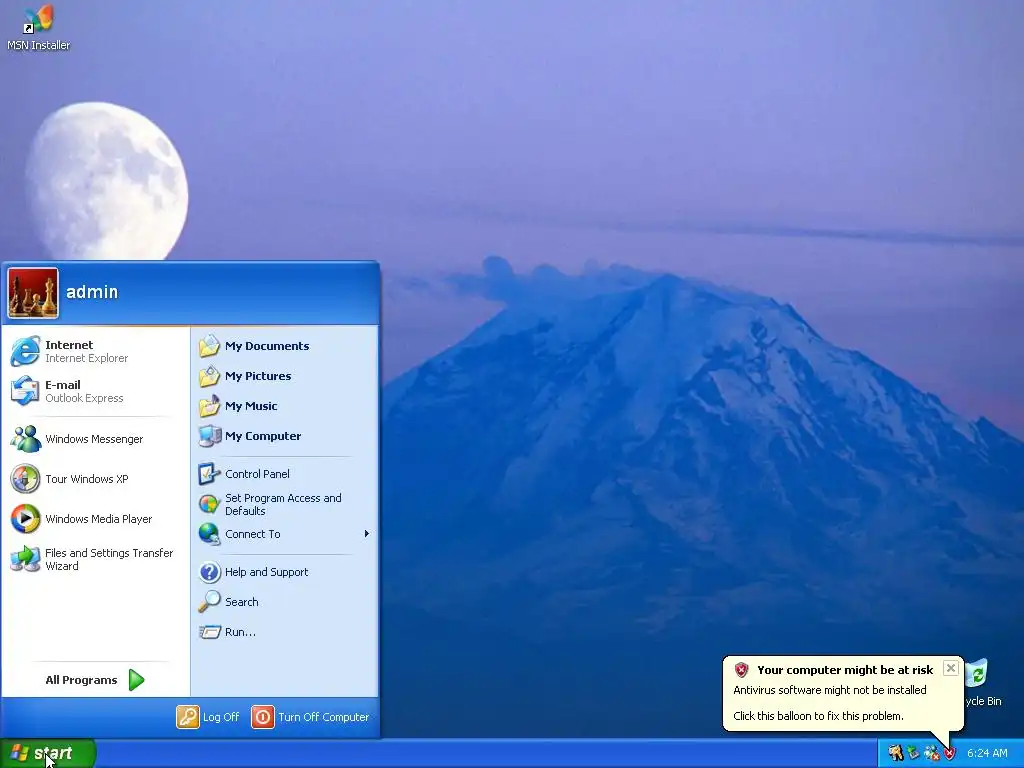Click 'Your computer might be at risk' balloon title
The height and width of the screenshot is (768, 1024).
(x=845, y=670)
